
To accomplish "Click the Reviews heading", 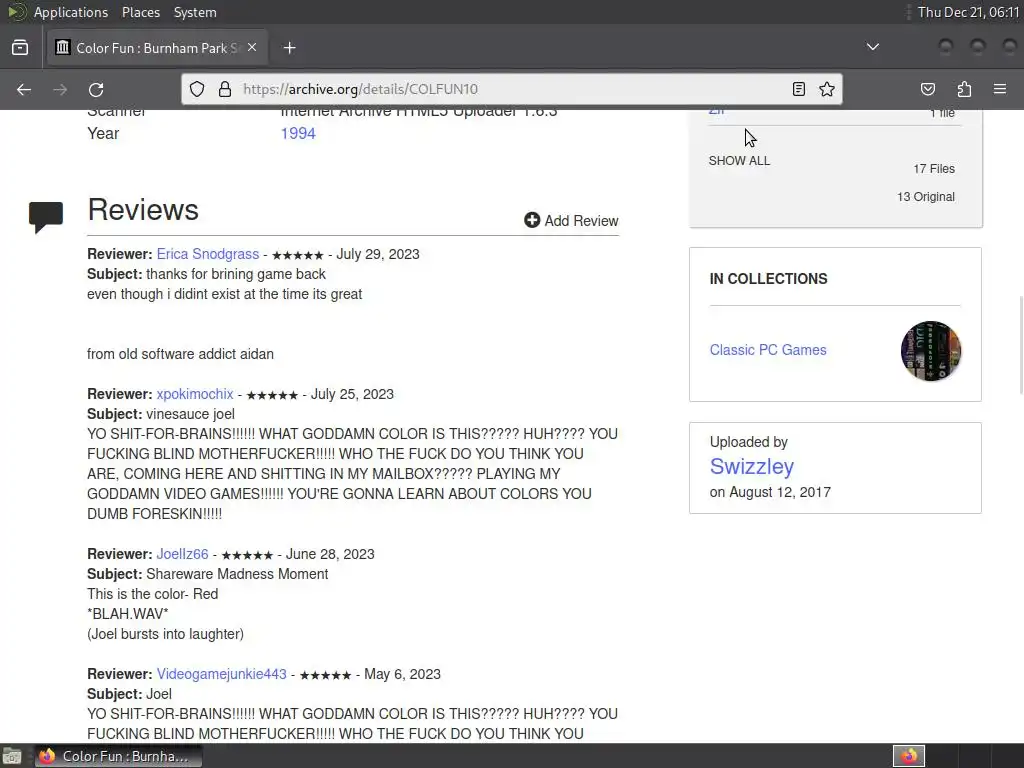I will coord(143,210).
